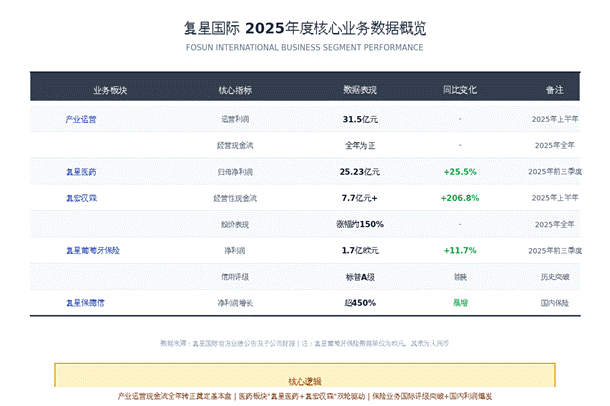Select the 产业运营 segment name
This screenshot has width=610, height=406.
click(81, 119)
